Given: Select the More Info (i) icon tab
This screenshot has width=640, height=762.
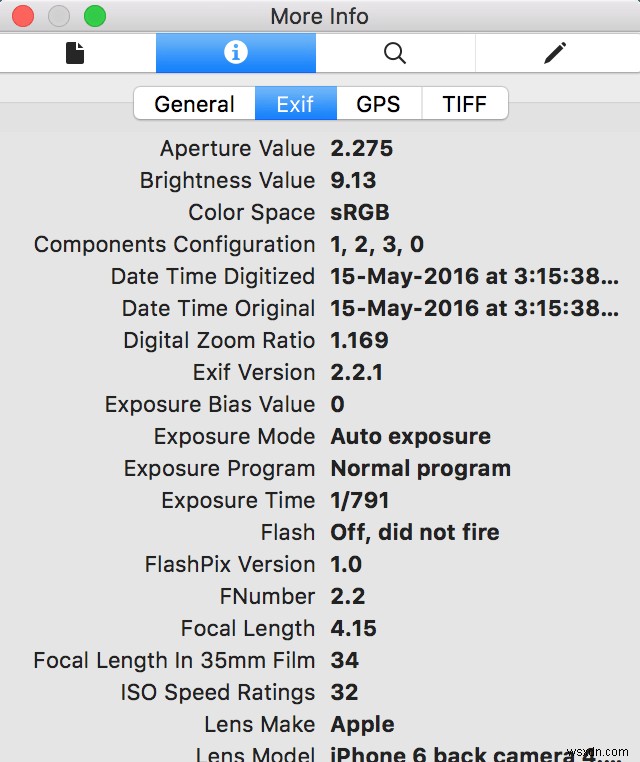Looking at the screenshot, I should coord(236,53).
